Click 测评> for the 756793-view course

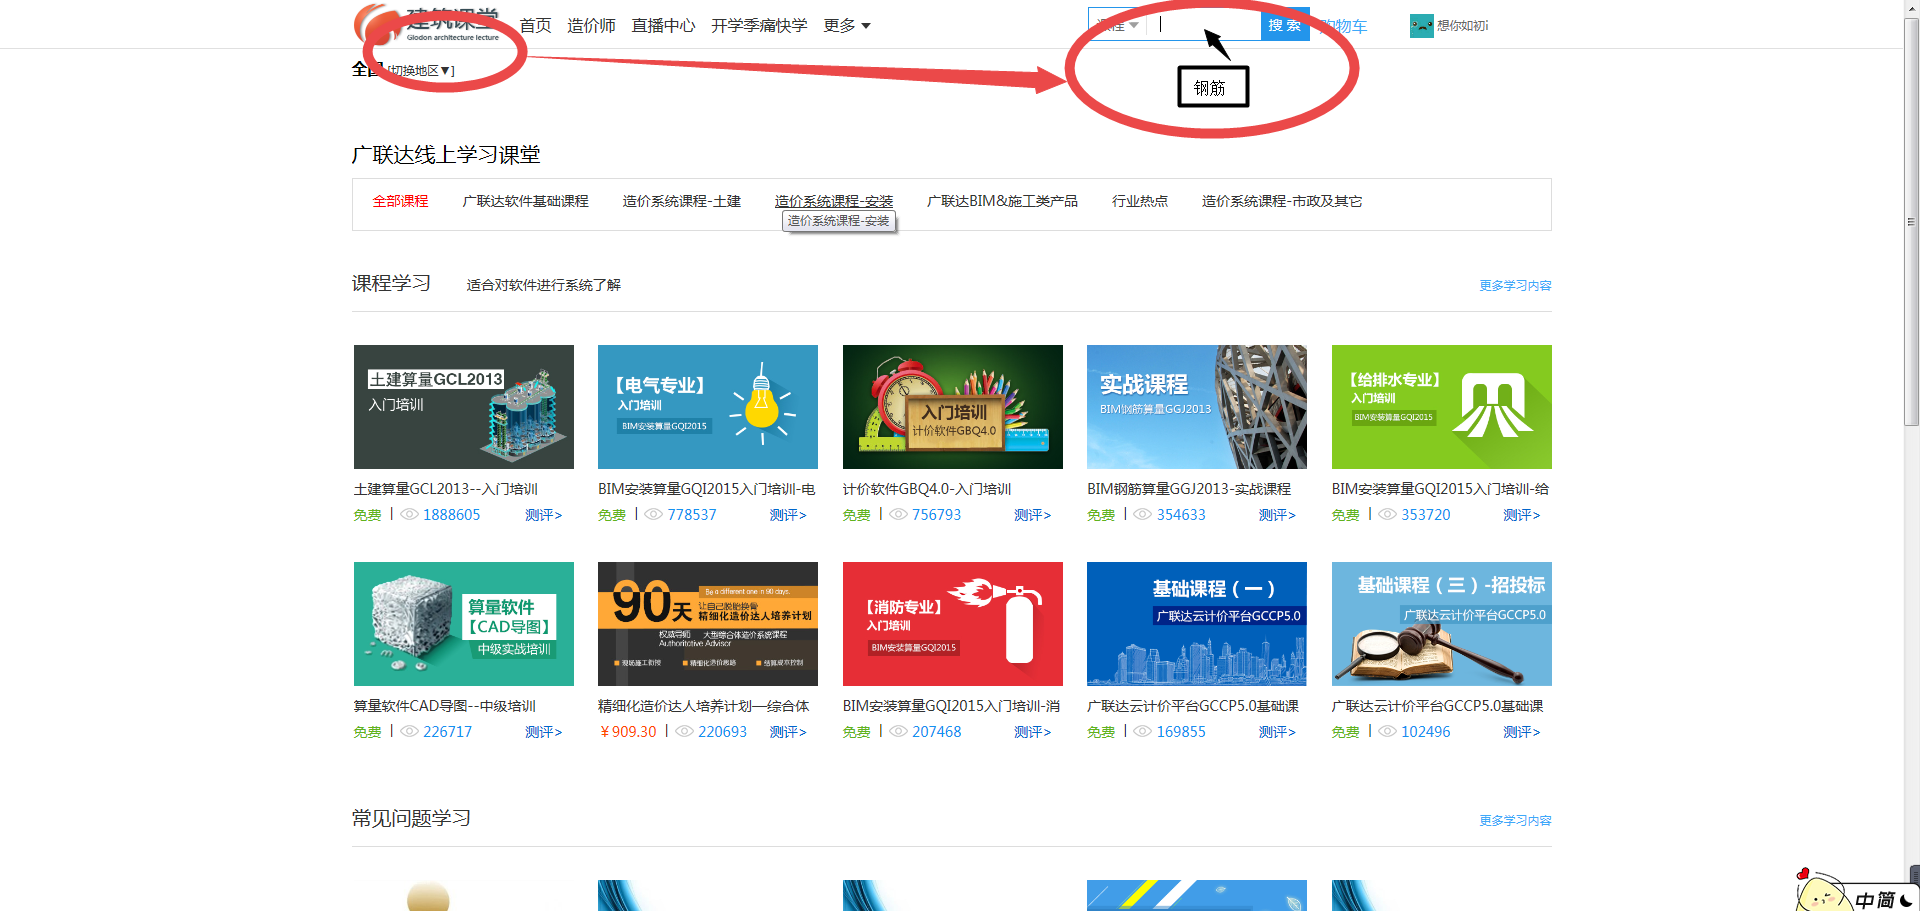(1033, 515)
